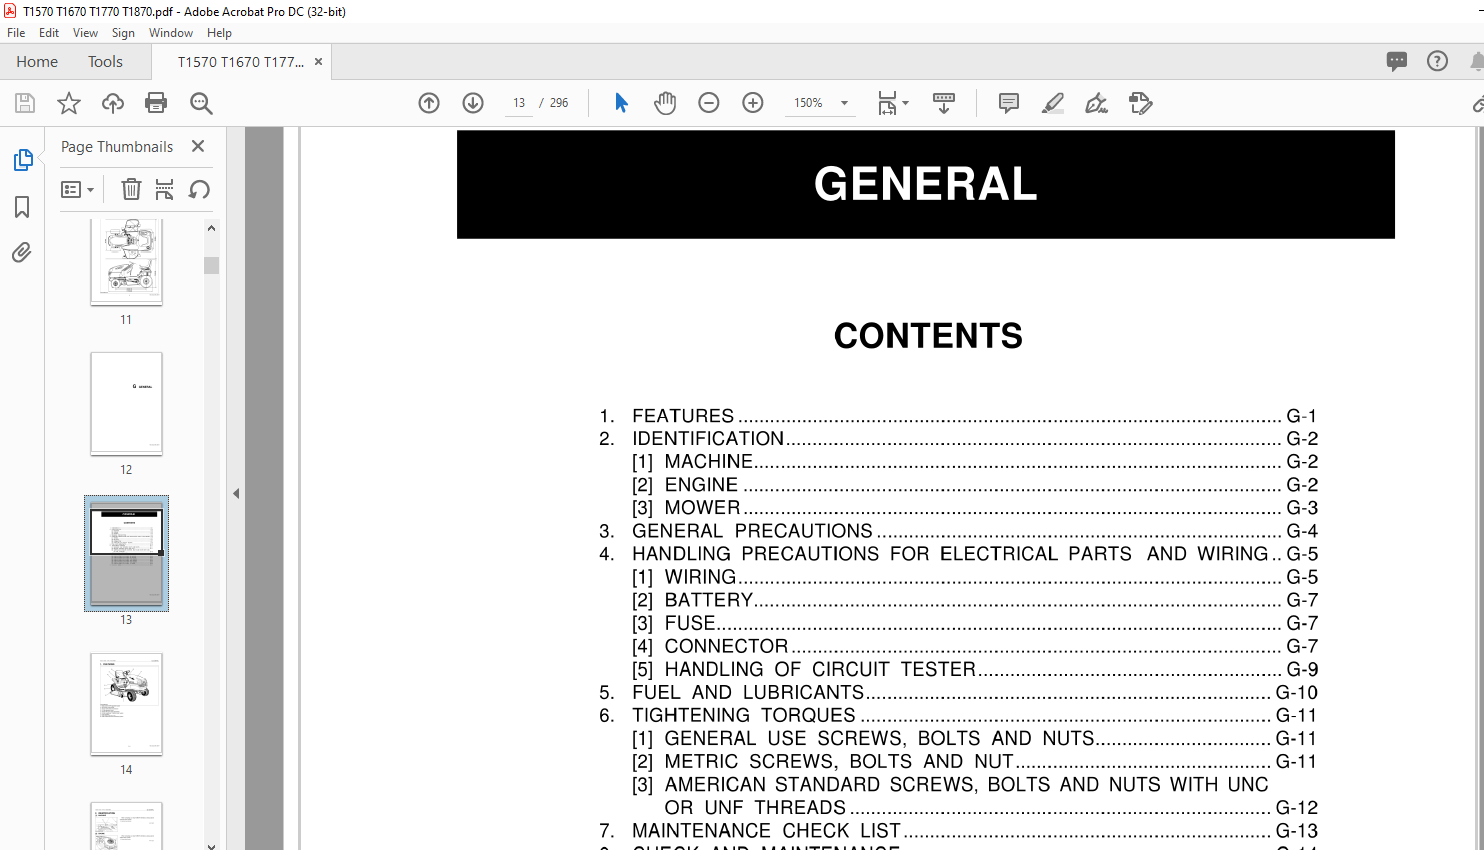Delete selected page thumbnail

131,189
